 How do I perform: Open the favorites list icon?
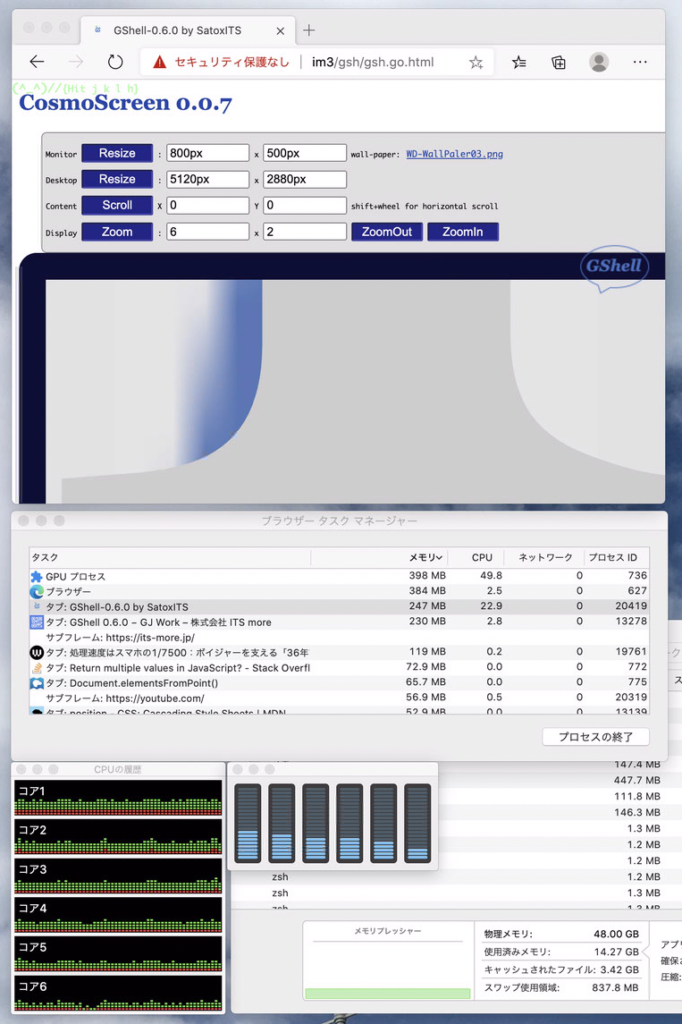[519, 62]
